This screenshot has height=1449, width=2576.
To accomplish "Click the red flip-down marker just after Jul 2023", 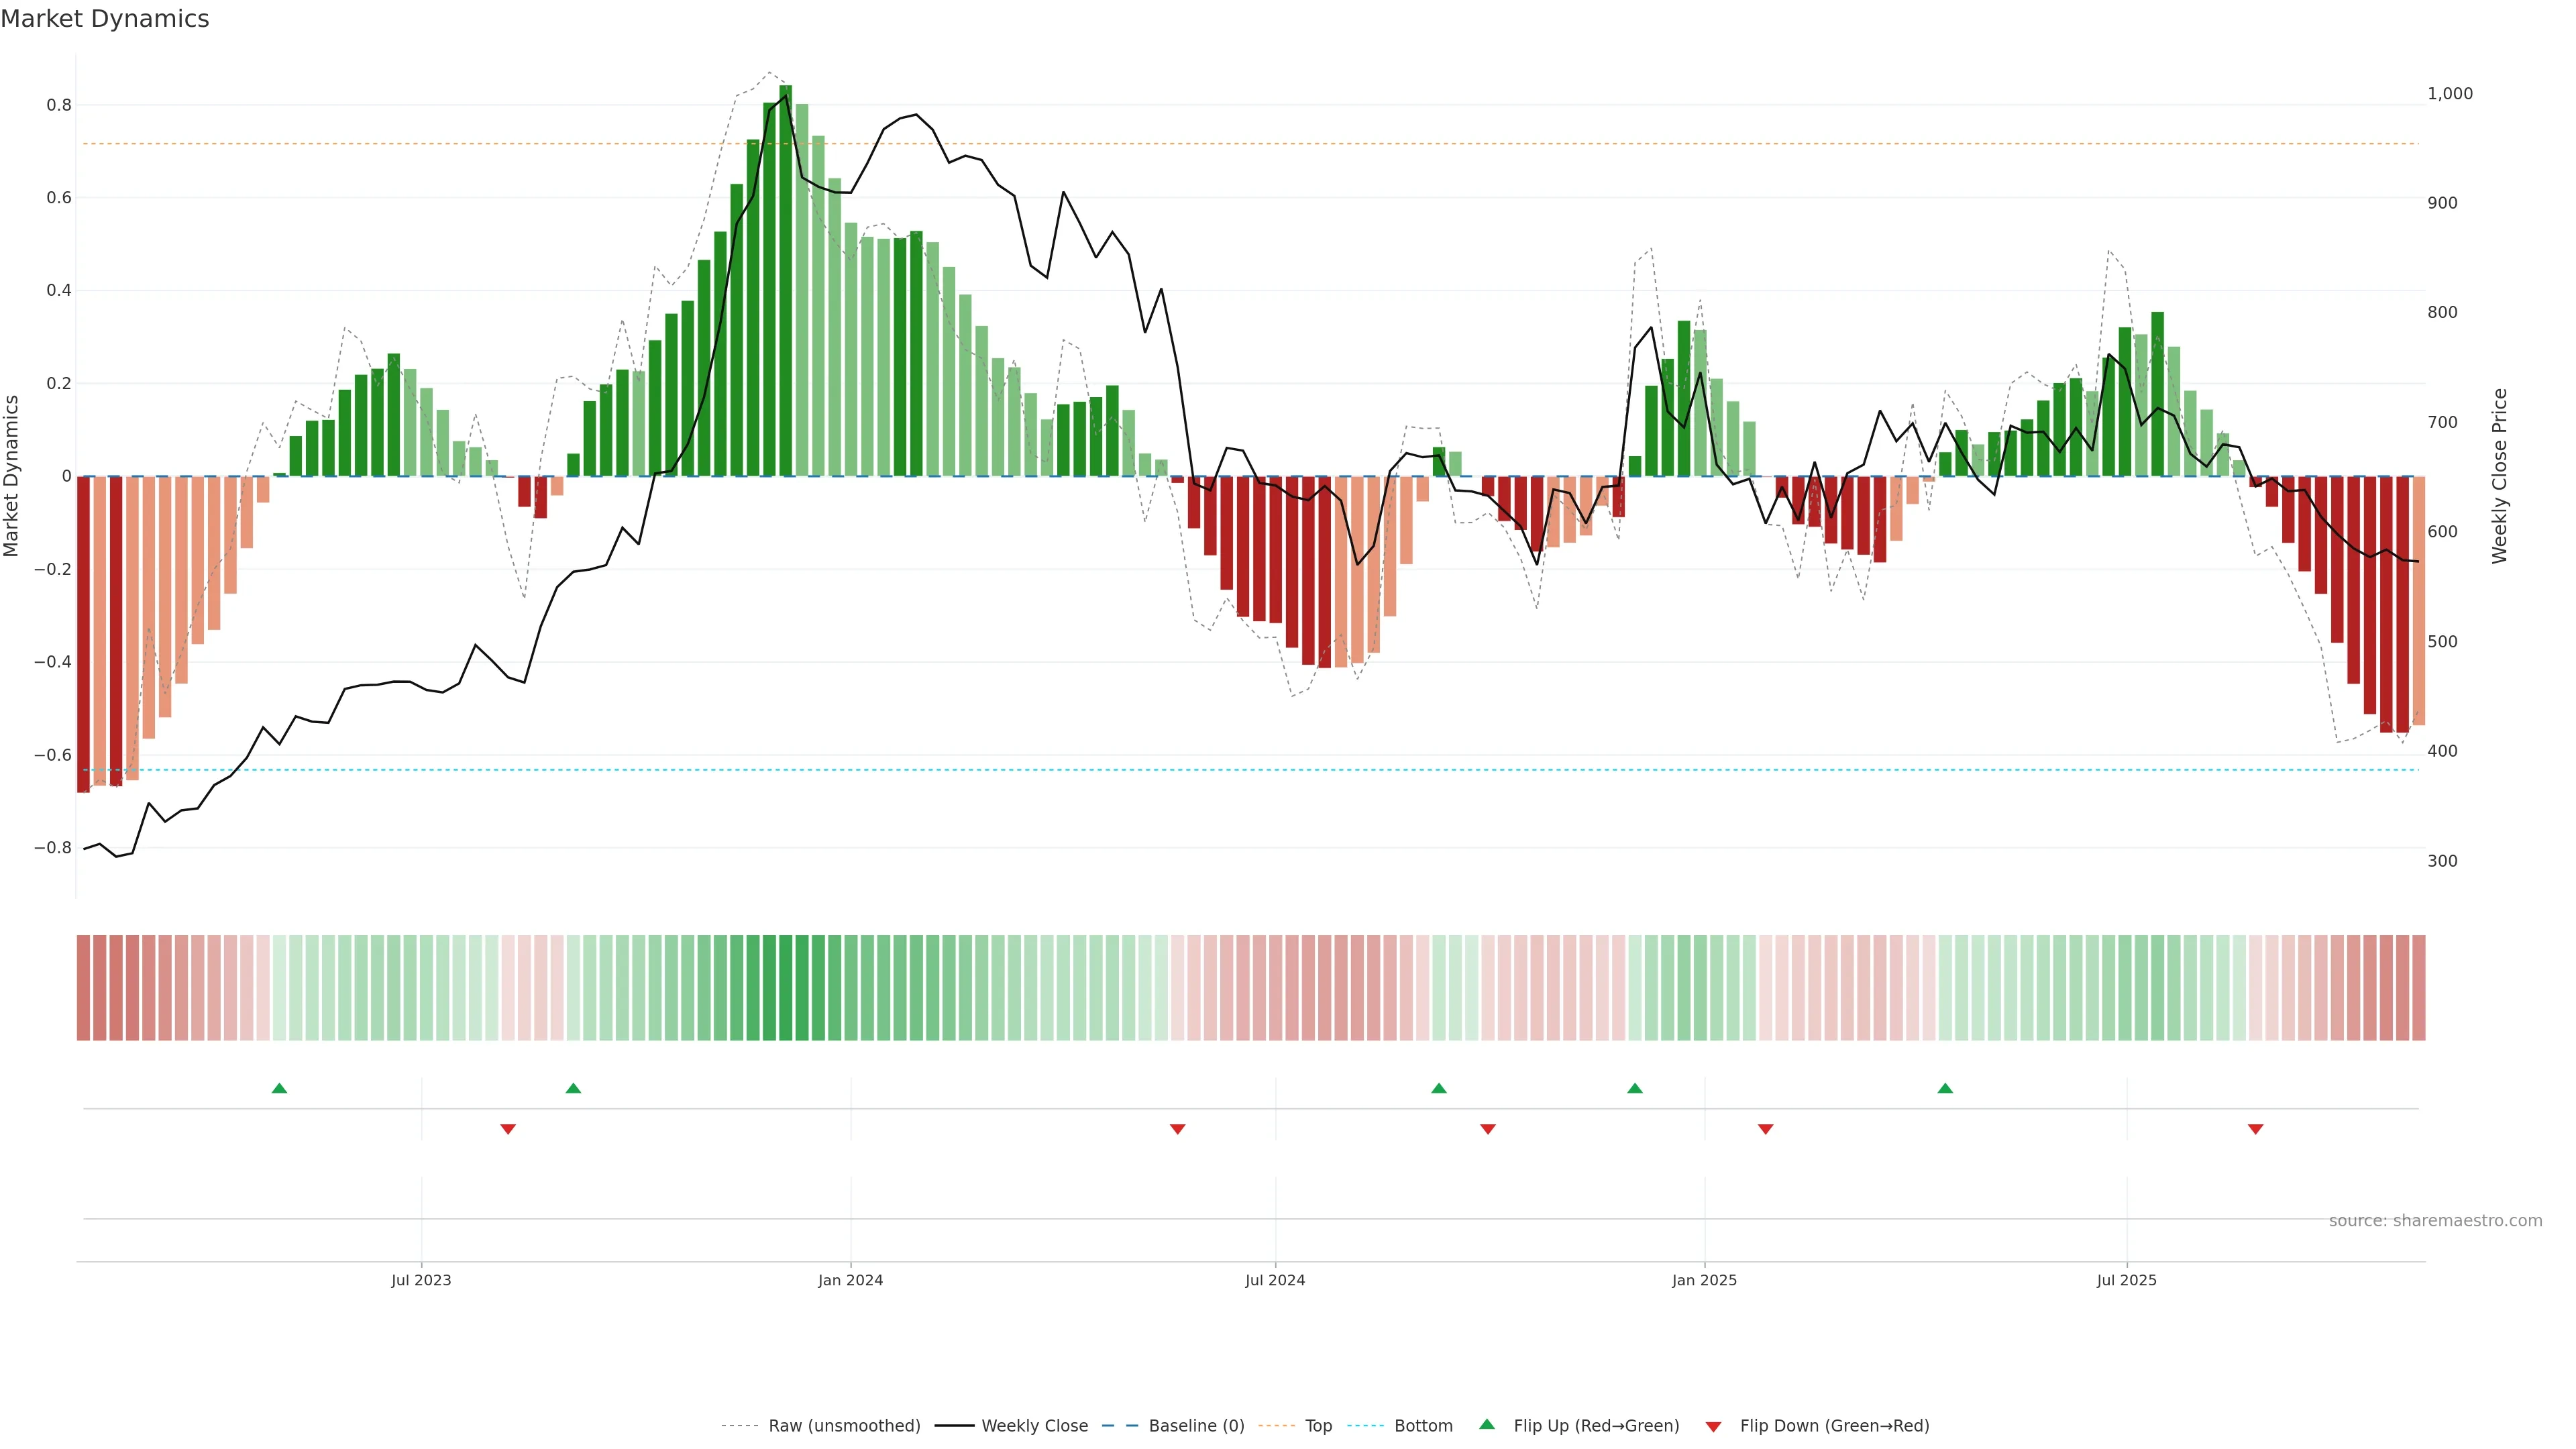I will click(508, 1129).
